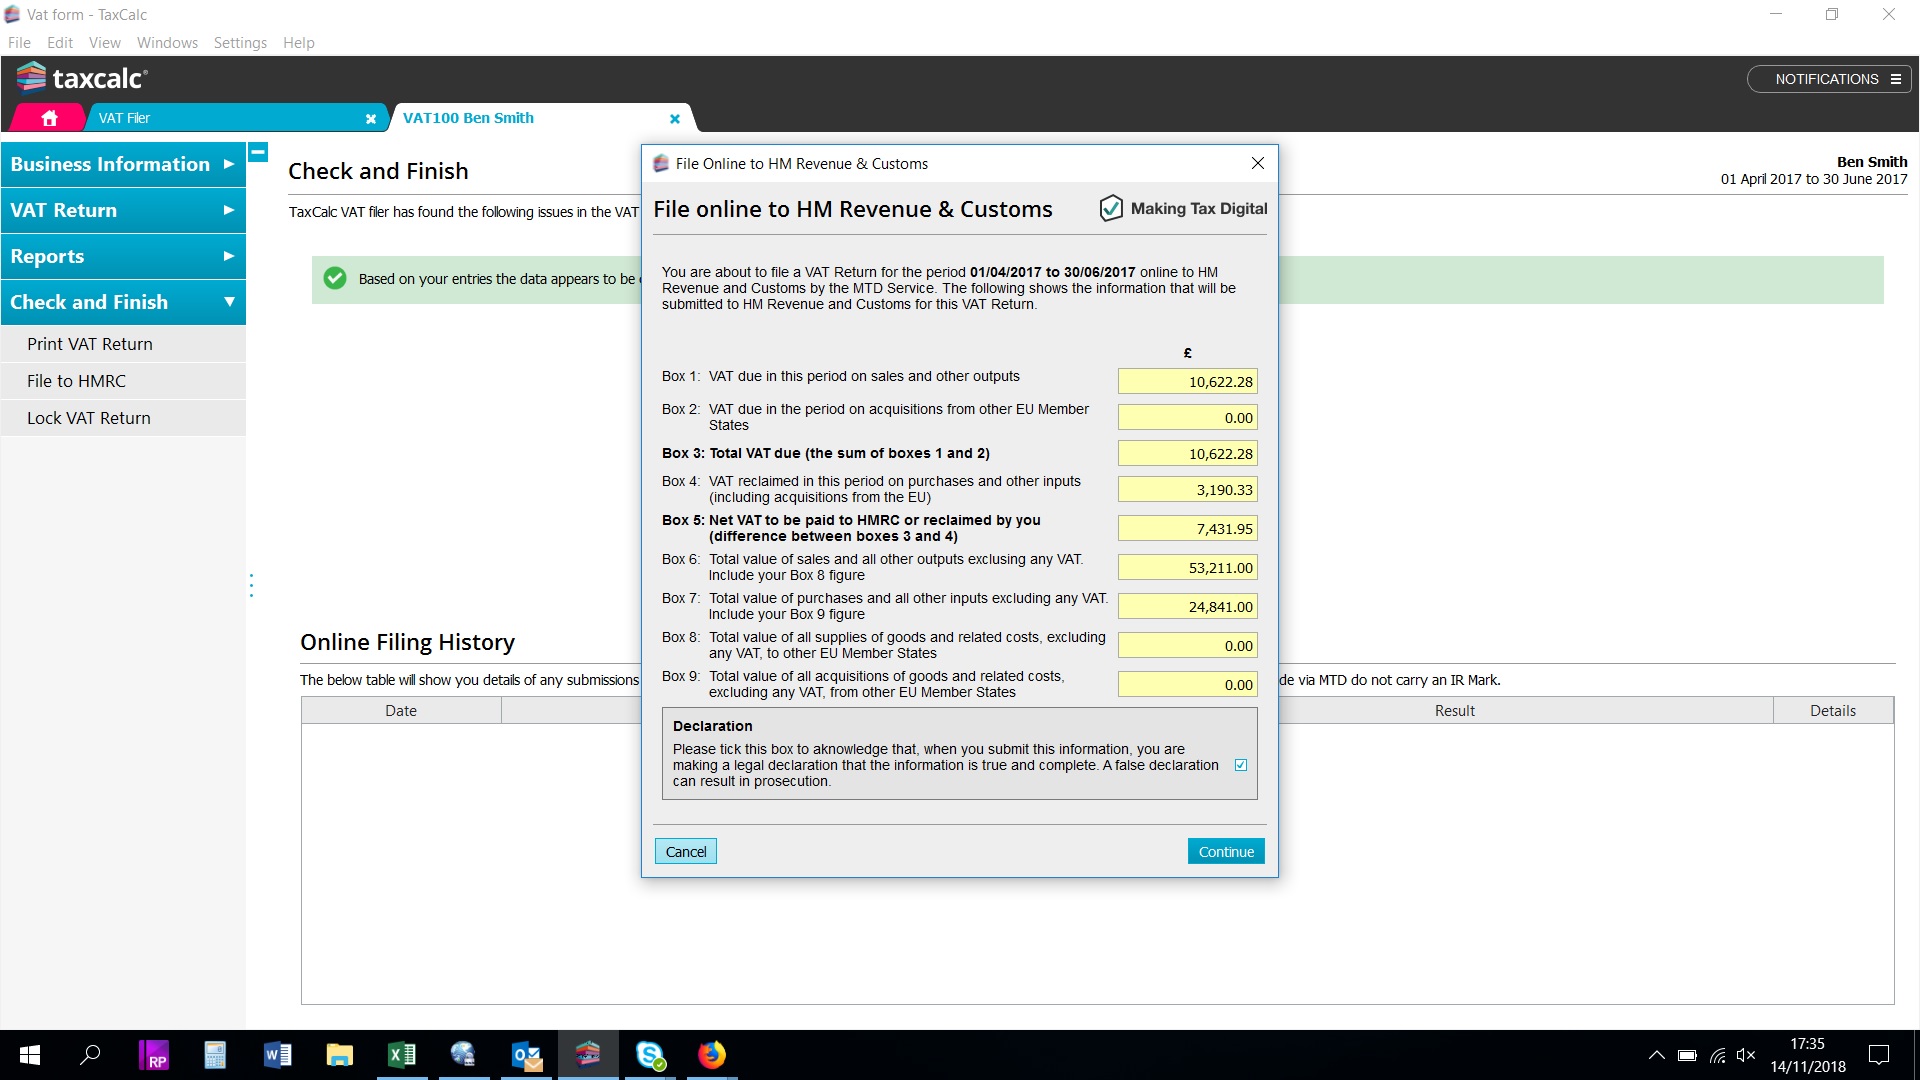Tick the legal declaration checkbox
Image resolution: width=1920 pixels, height=1080 pixels.
tap(1241, 765)
